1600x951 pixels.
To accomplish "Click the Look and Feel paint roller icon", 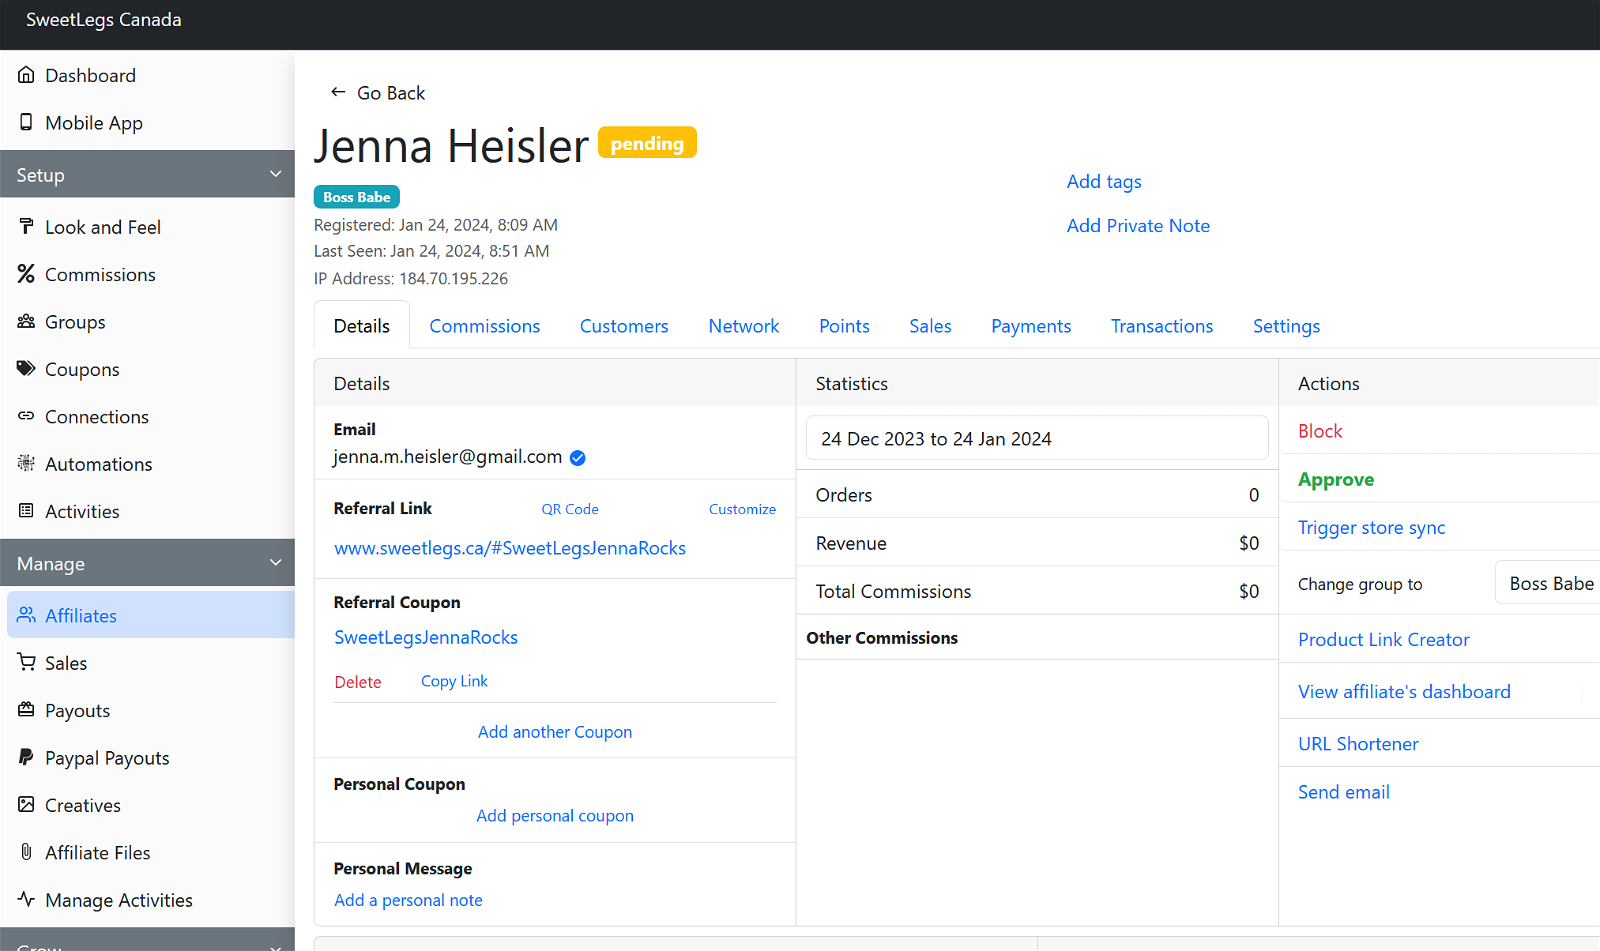I will click(x=26, y=226).
